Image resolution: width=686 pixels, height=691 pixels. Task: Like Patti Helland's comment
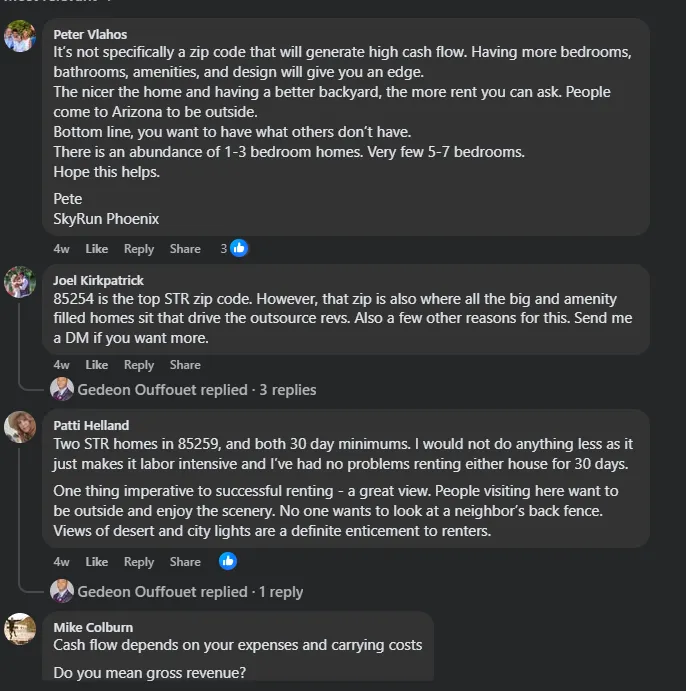tap(97, 562)
